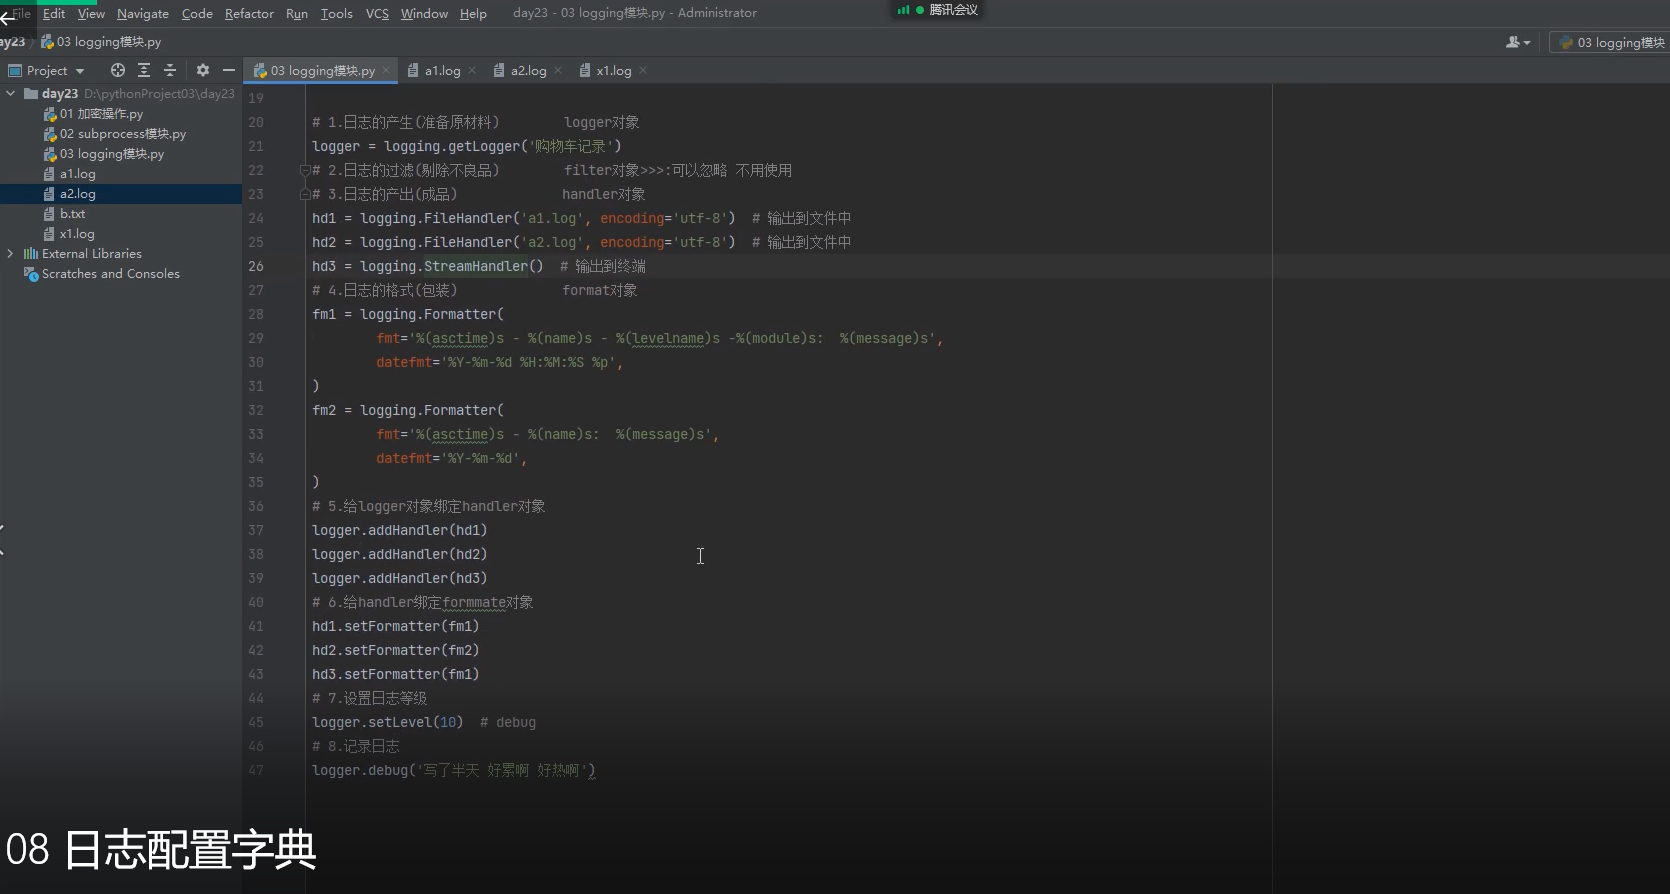Screen dimensions: 1670x894
Task: Click the logger = logging.getLogger line
Action: (467, 146)
